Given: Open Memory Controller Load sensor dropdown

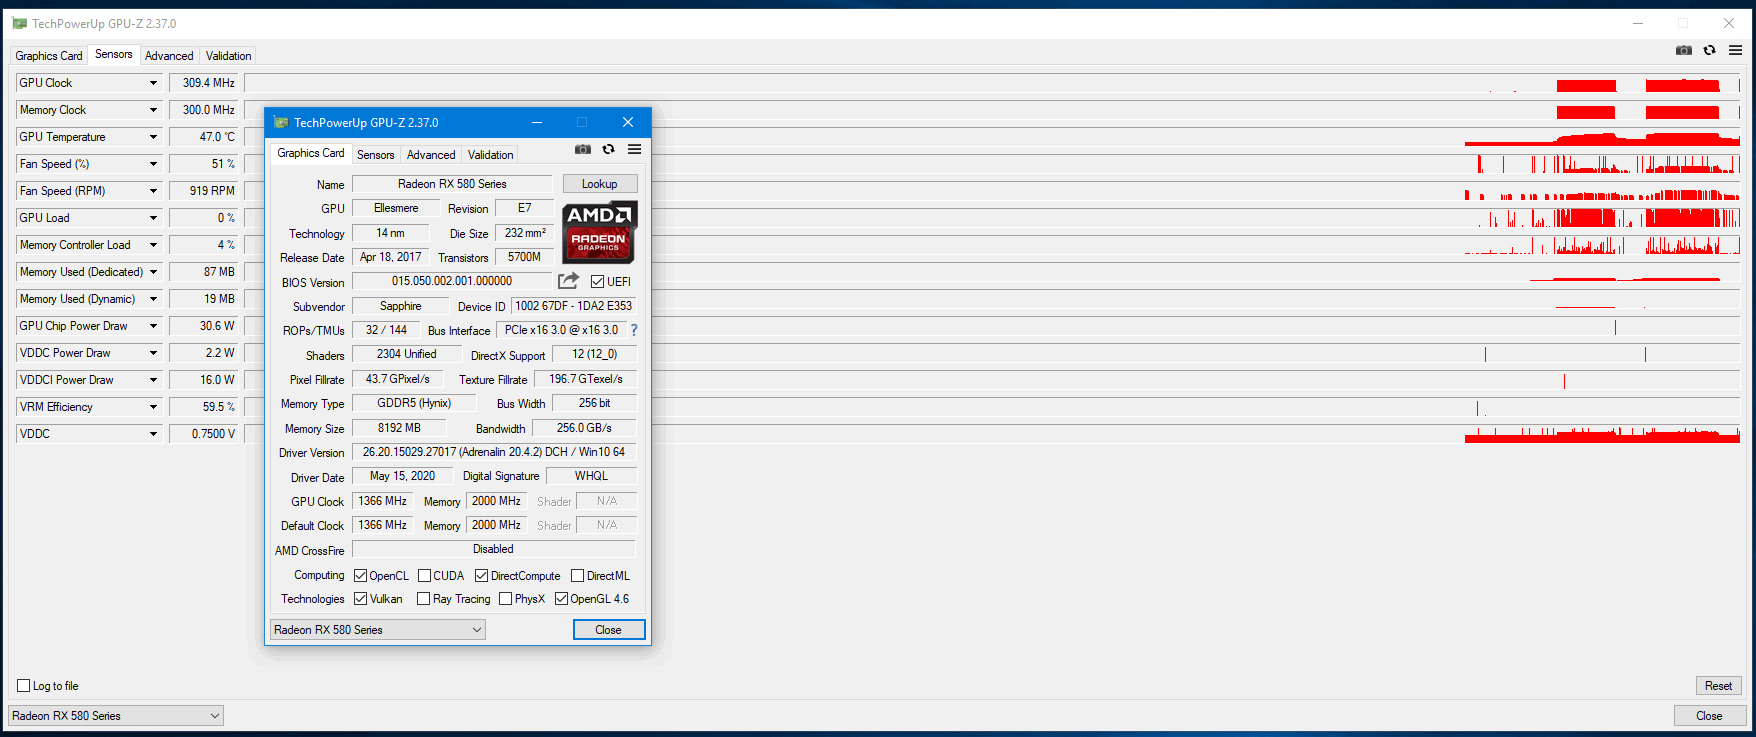Looking at the screenshot, I should click(153, 245).
